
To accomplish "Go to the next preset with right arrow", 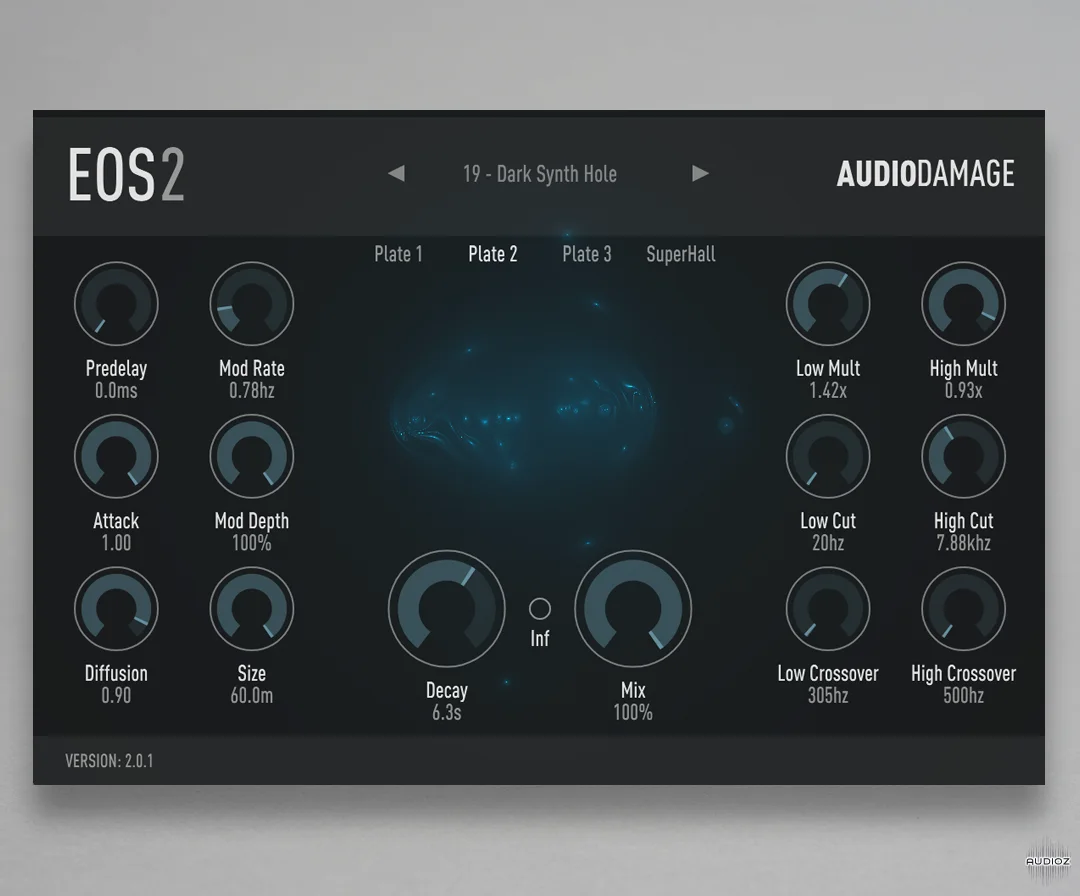I will pos(700,174).
